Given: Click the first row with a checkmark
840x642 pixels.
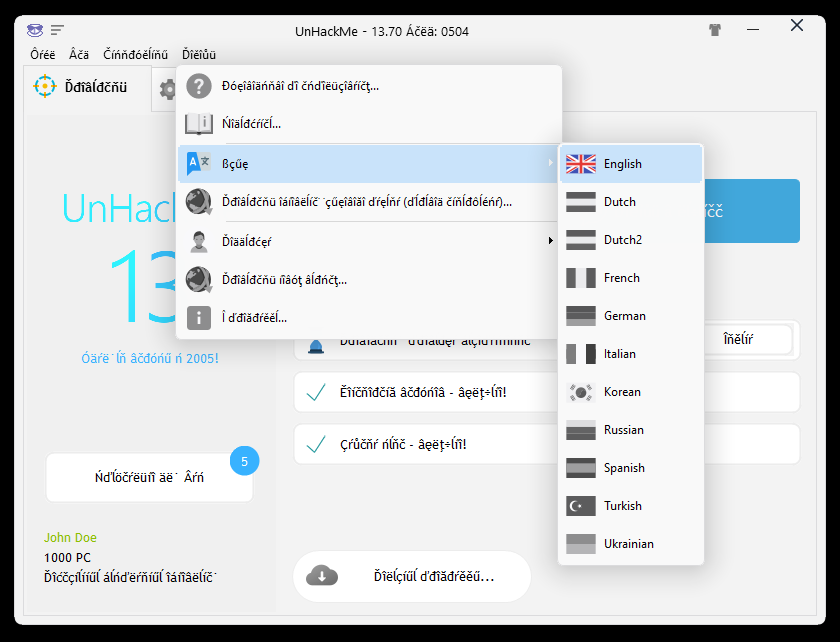Looking at the screenshot, I should (426, 393).
